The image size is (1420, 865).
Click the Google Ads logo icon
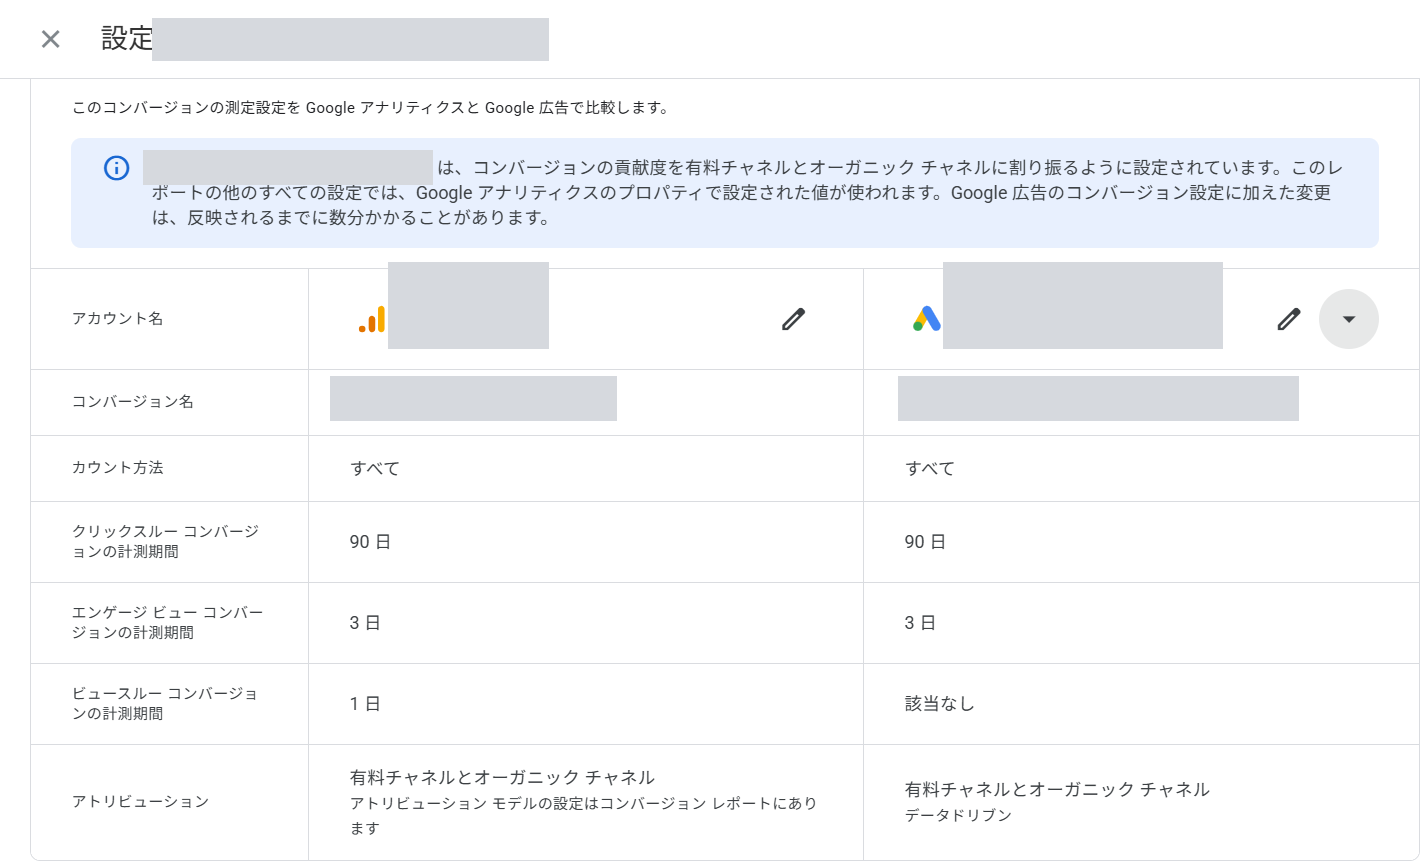click(x=927, y=319)
